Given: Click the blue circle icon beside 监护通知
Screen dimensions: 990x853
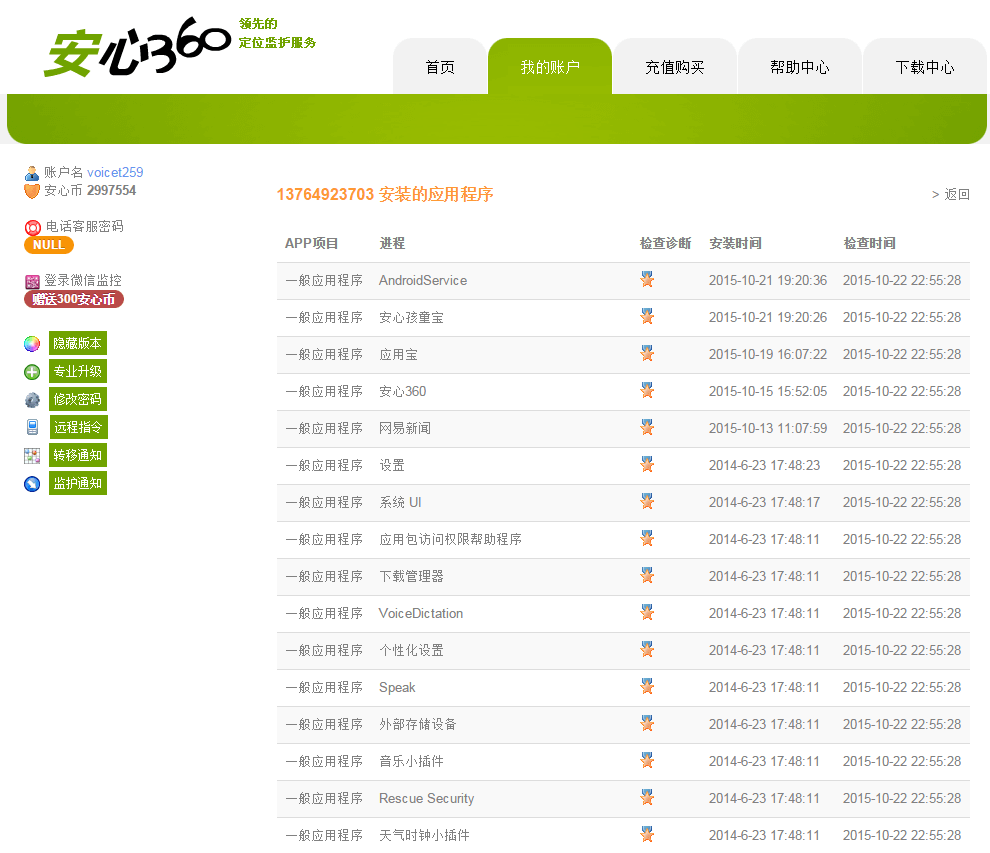Looking at the screenshot, I should coord(32,484).
